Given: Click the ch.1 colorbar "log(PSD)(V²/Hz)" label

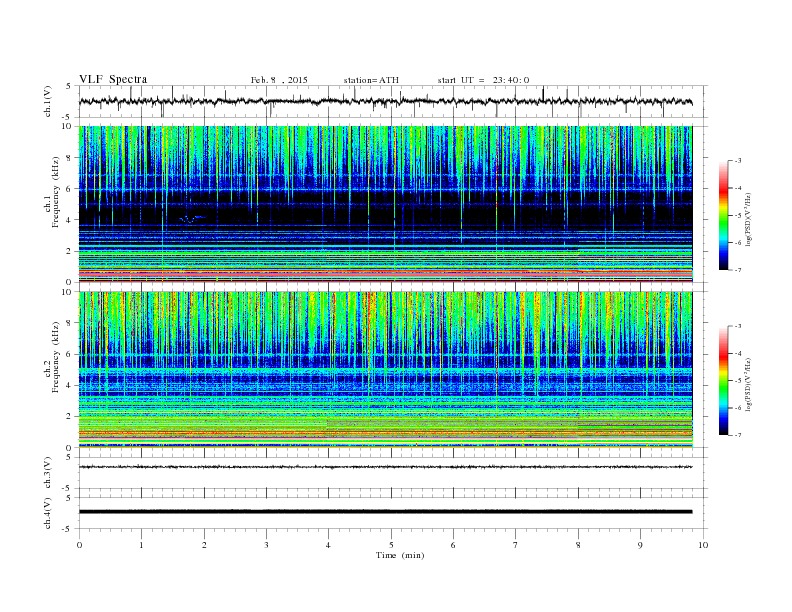Looking at the screenshot, I should 749,219.
